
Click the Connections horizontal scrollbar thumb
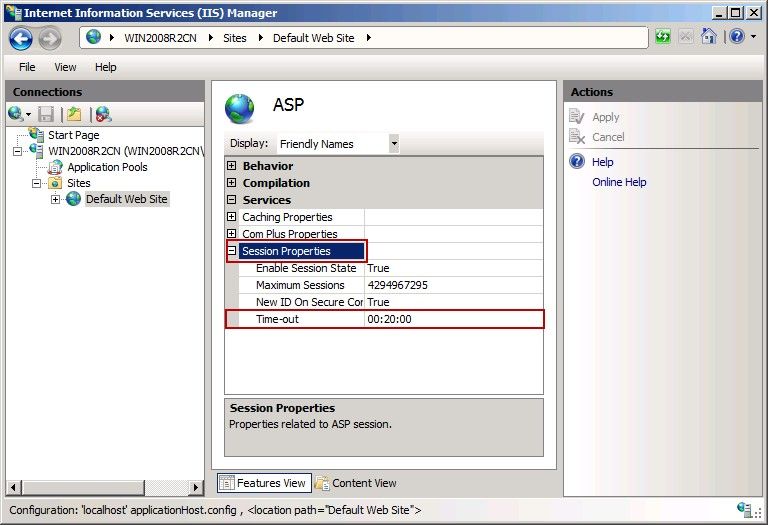pos(83,487)
